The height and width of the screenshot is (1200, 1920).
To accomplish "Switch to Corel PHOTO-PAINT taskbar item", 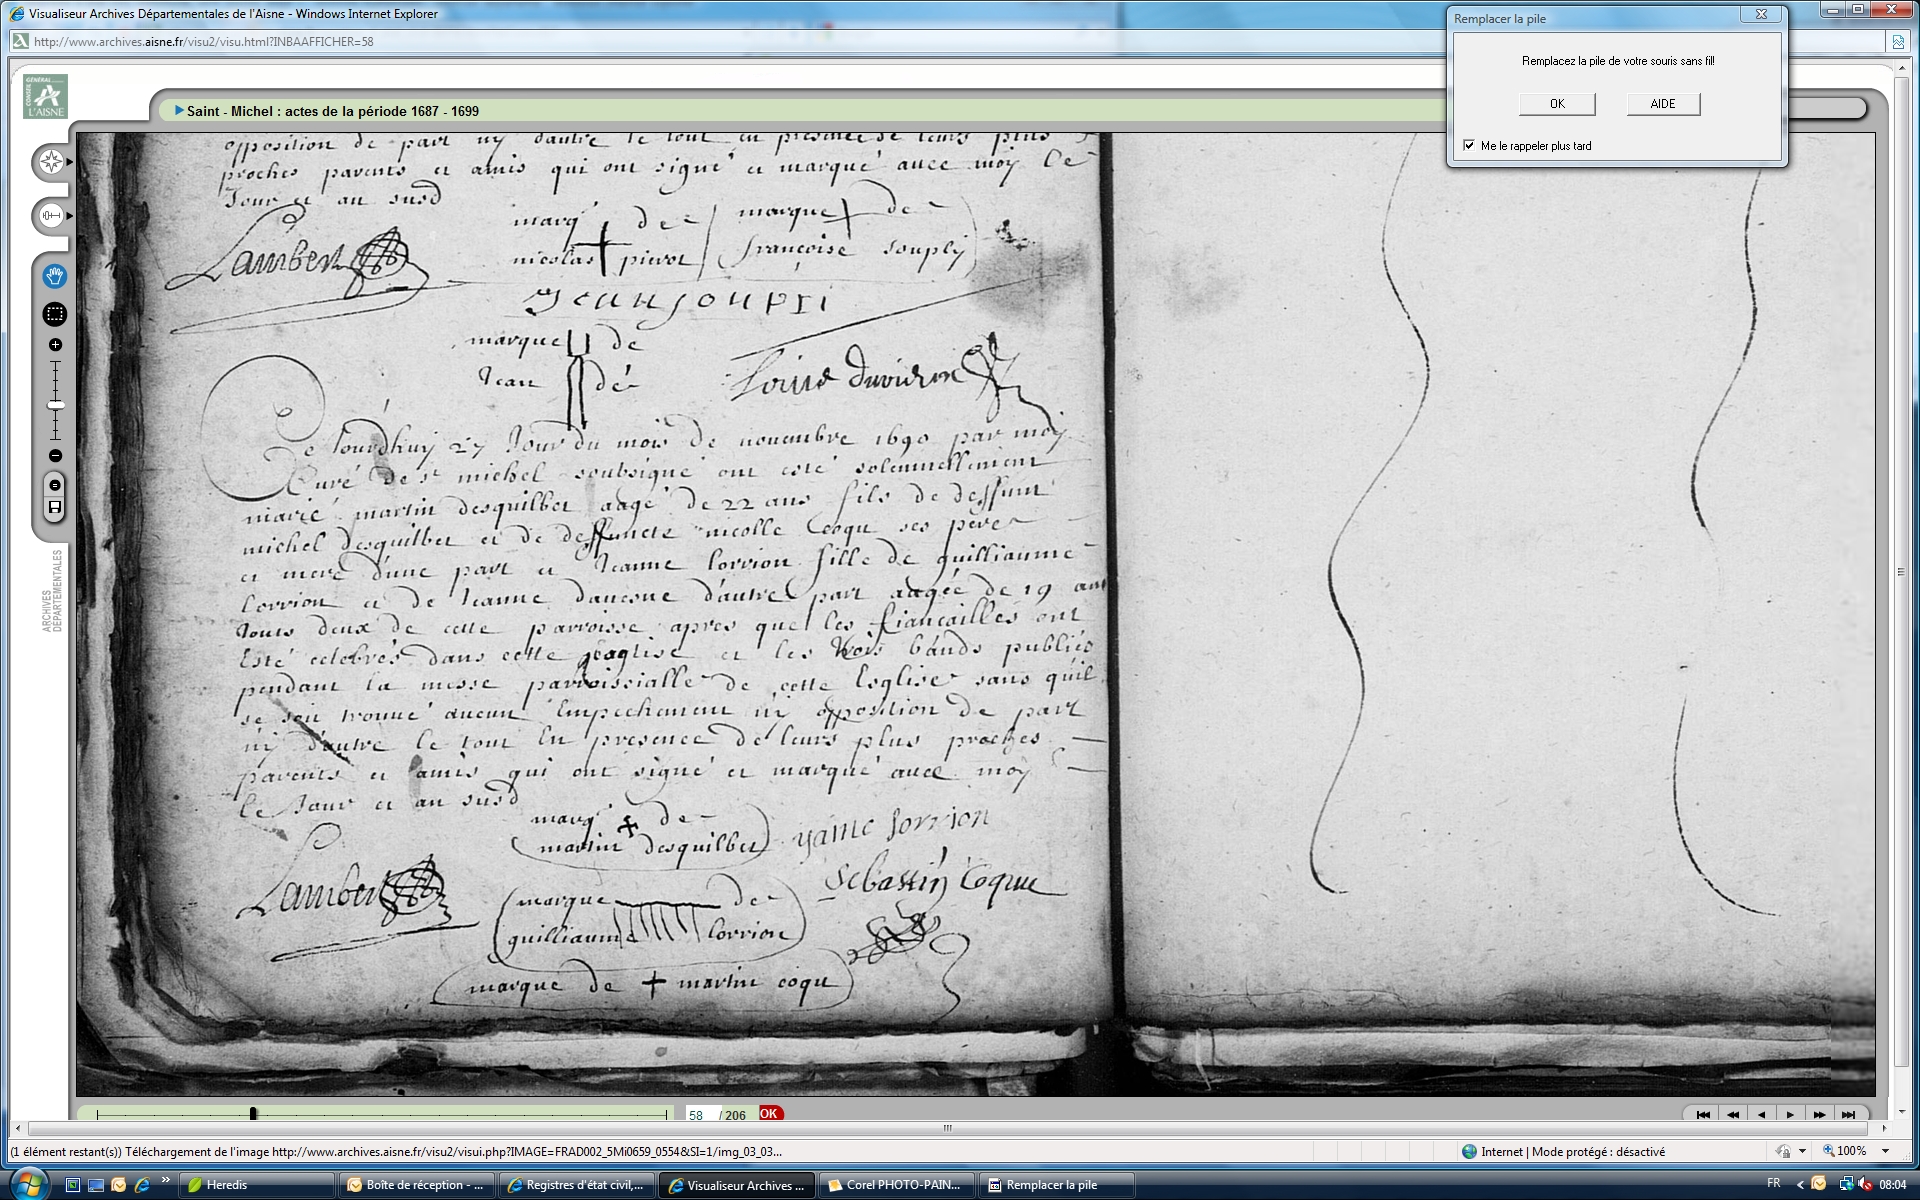I will tap(895, 1185).
